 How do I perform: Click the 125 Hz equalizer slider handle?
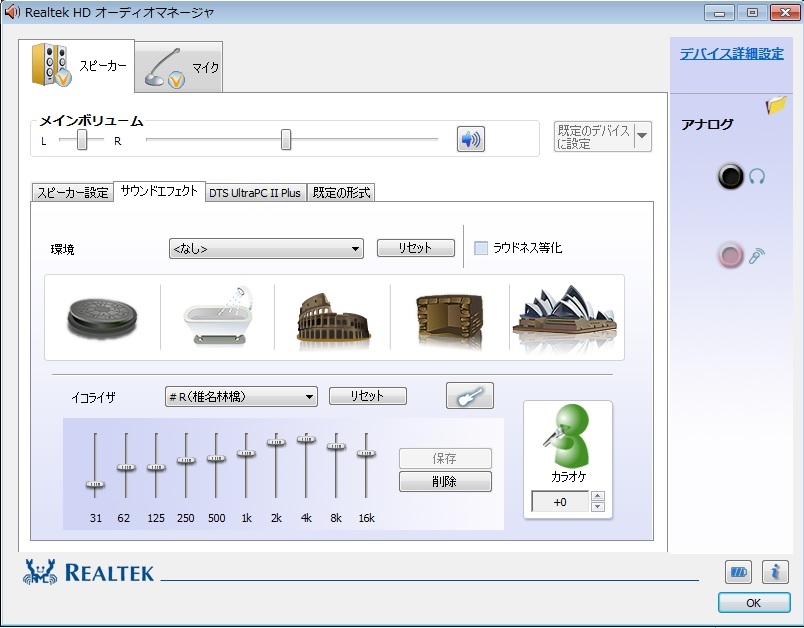coord(156,467)
